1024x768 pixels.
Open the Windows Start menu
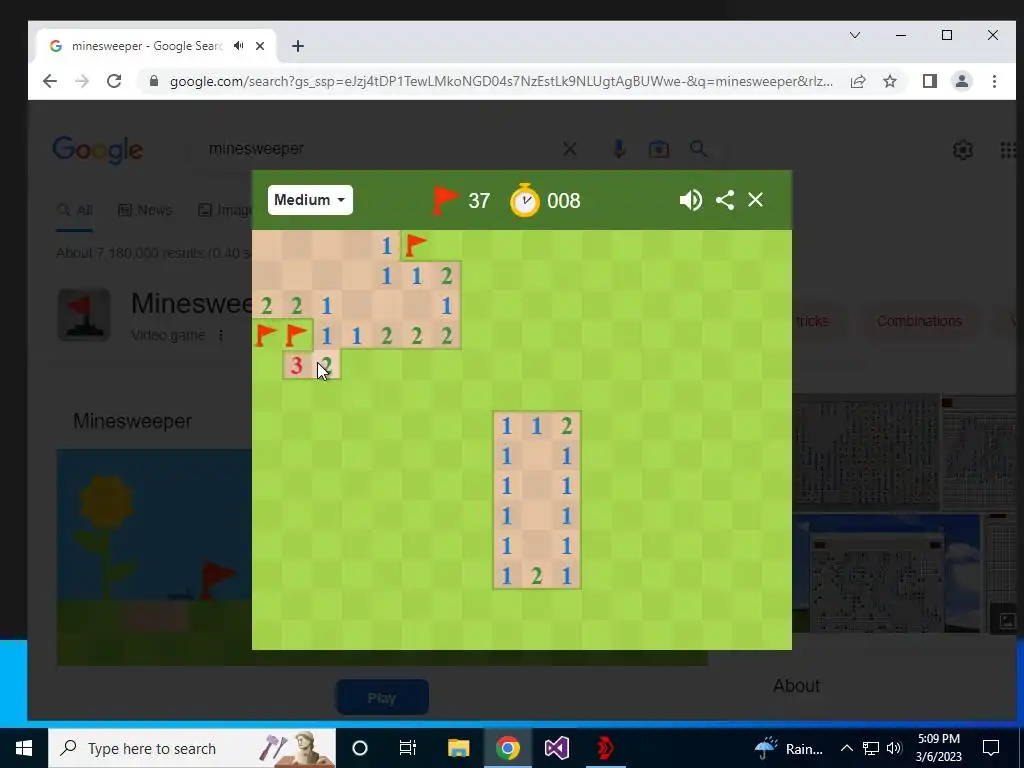click(x=24, y=748)
